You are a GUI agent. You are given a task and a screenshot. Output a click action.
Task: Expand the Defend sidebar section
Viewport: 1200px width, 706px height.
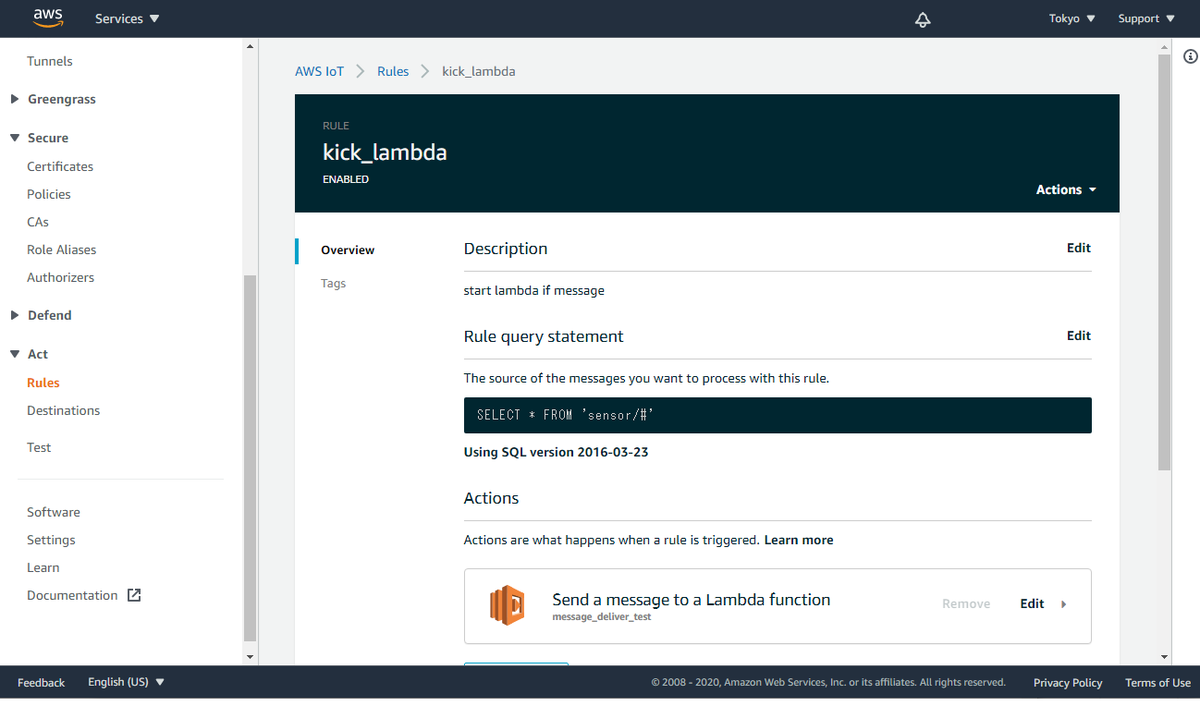point(15,315)
